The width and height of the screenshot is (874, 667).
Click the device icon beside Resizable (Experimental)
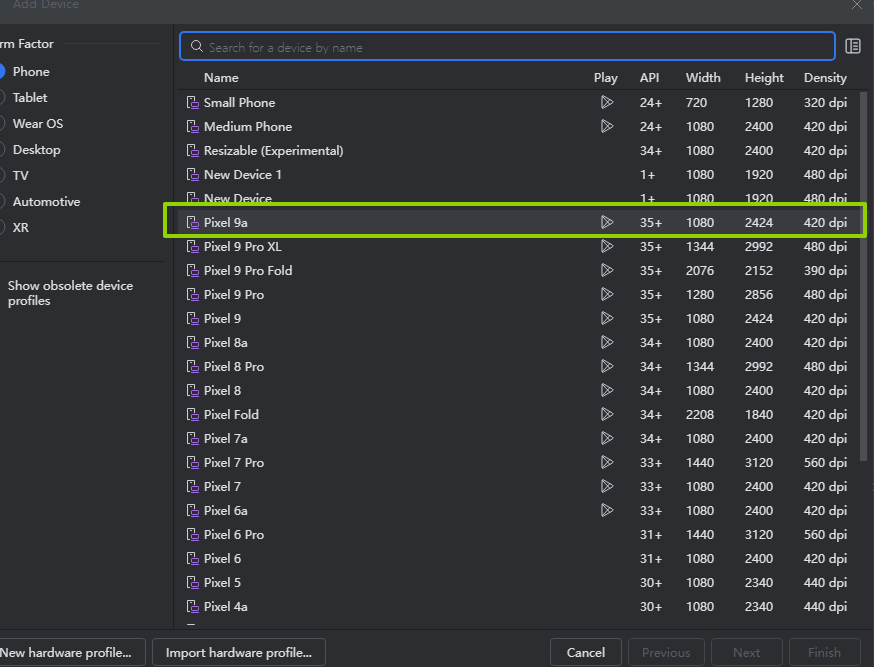pyautogui.click(x=193, y=150)
